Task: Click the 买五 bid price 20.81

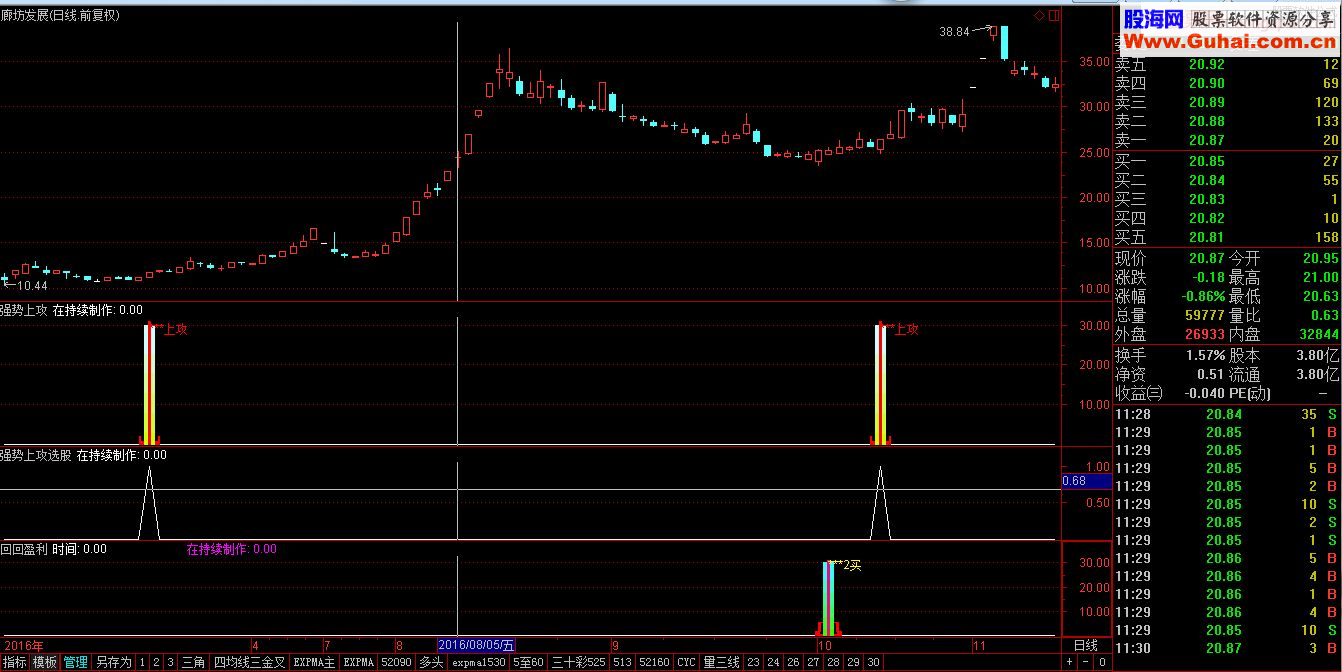Action: (1205, 237)
